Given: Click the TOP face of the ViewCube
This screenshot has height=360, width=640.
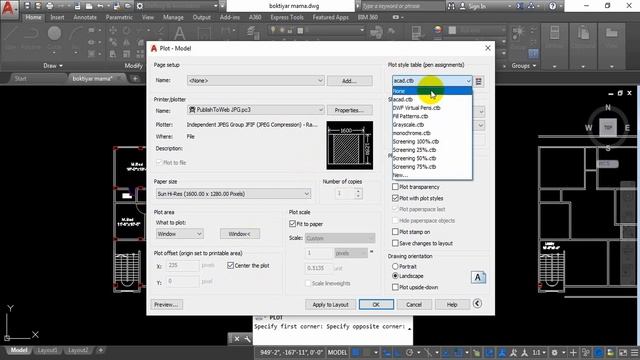Looking at the screenshot, I should [608, 128].
